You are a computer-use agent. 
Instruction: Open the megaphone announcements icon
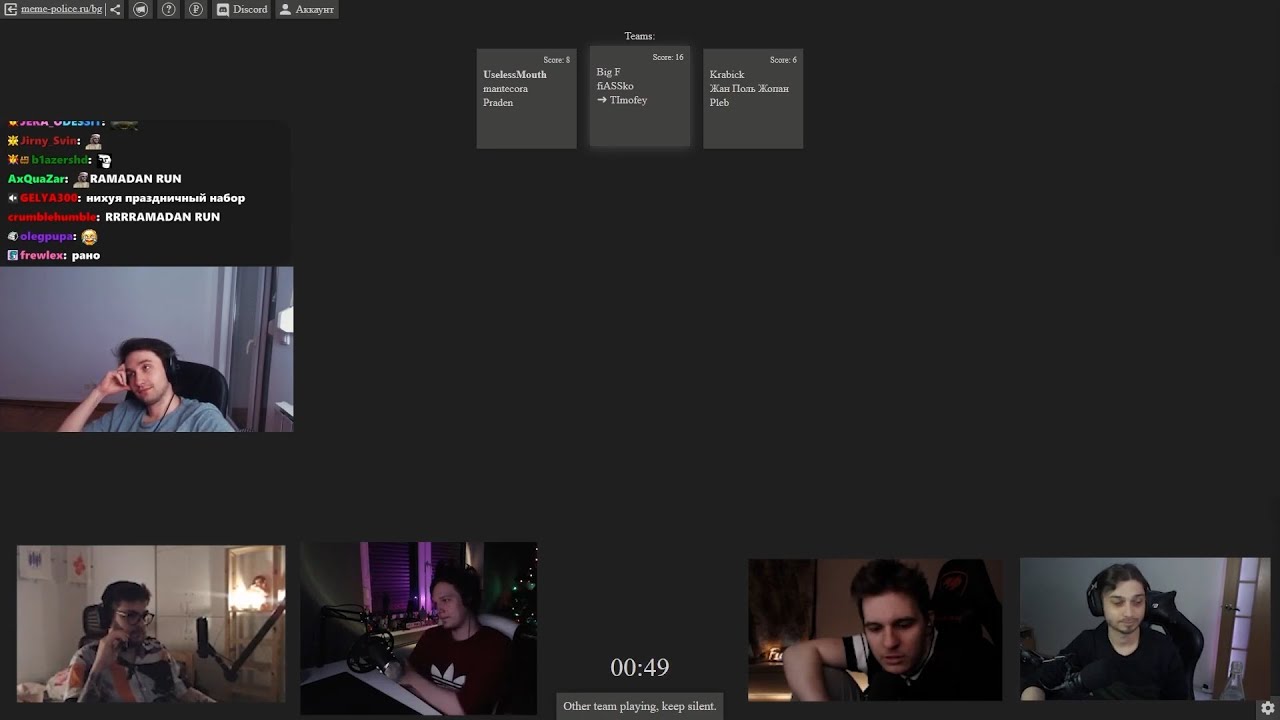click(x=141, y=9)
